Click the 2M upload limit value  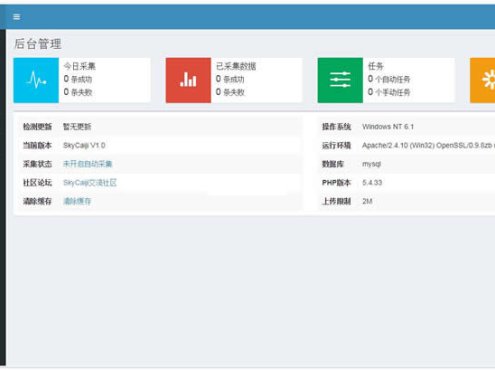coord(367,201)
